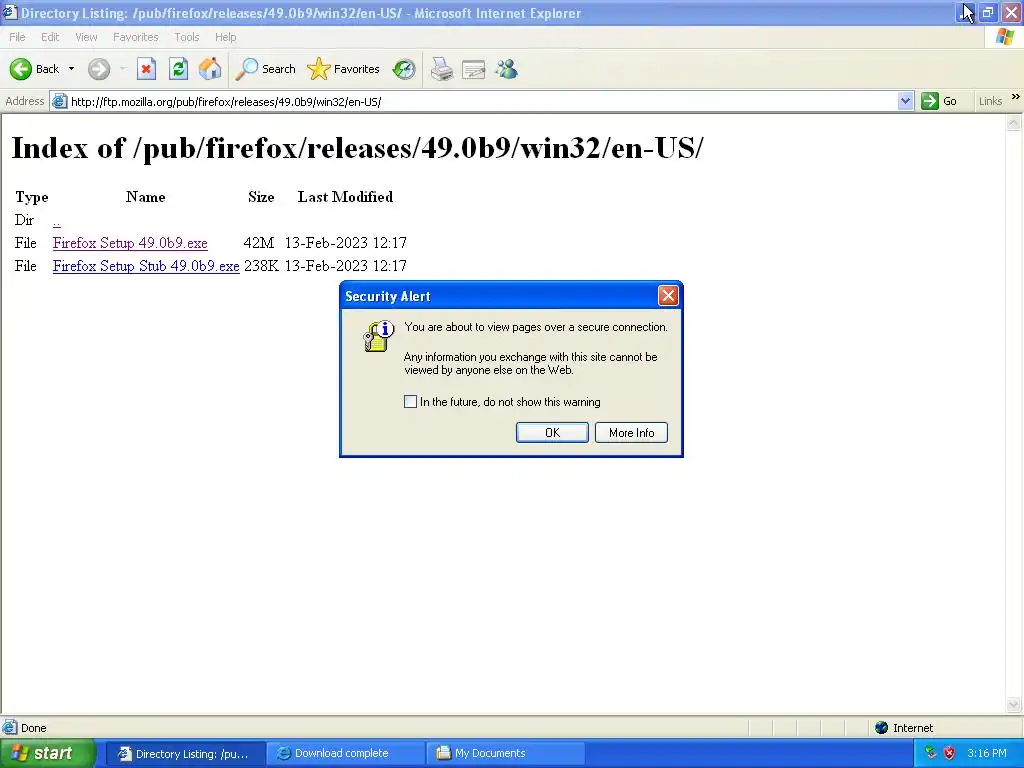The image size is (1024, 768).
Task: Expand the Links toolbar chevron
Action: [1016, 97]
